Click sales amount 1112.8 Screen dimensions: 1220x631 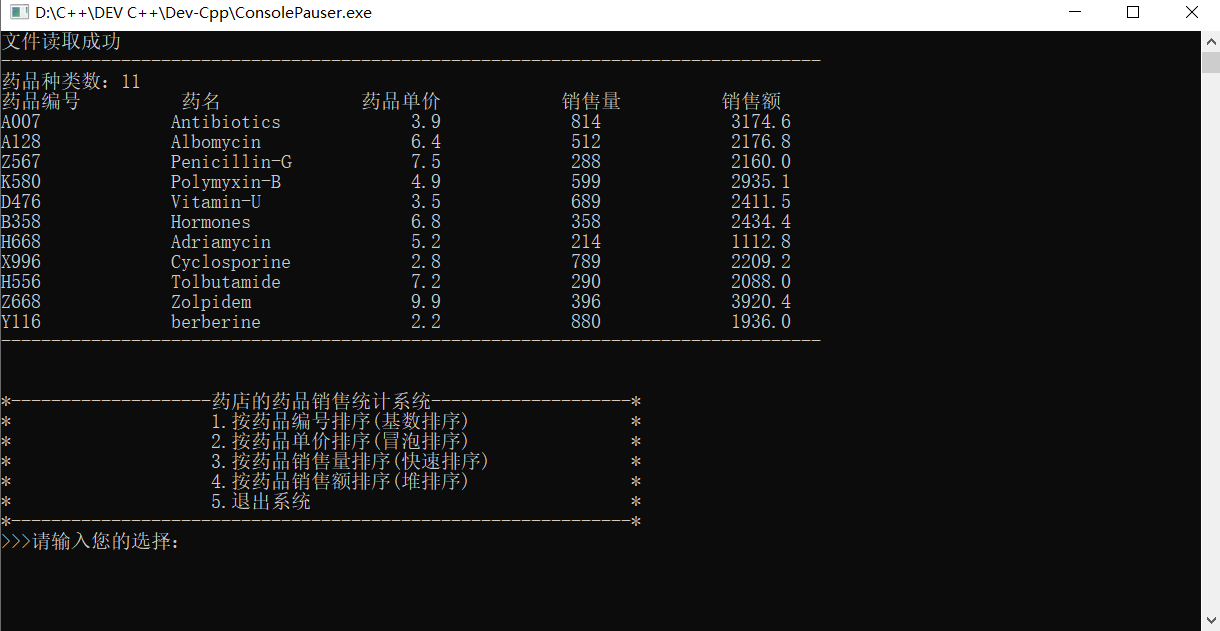(x=761, y=242)
